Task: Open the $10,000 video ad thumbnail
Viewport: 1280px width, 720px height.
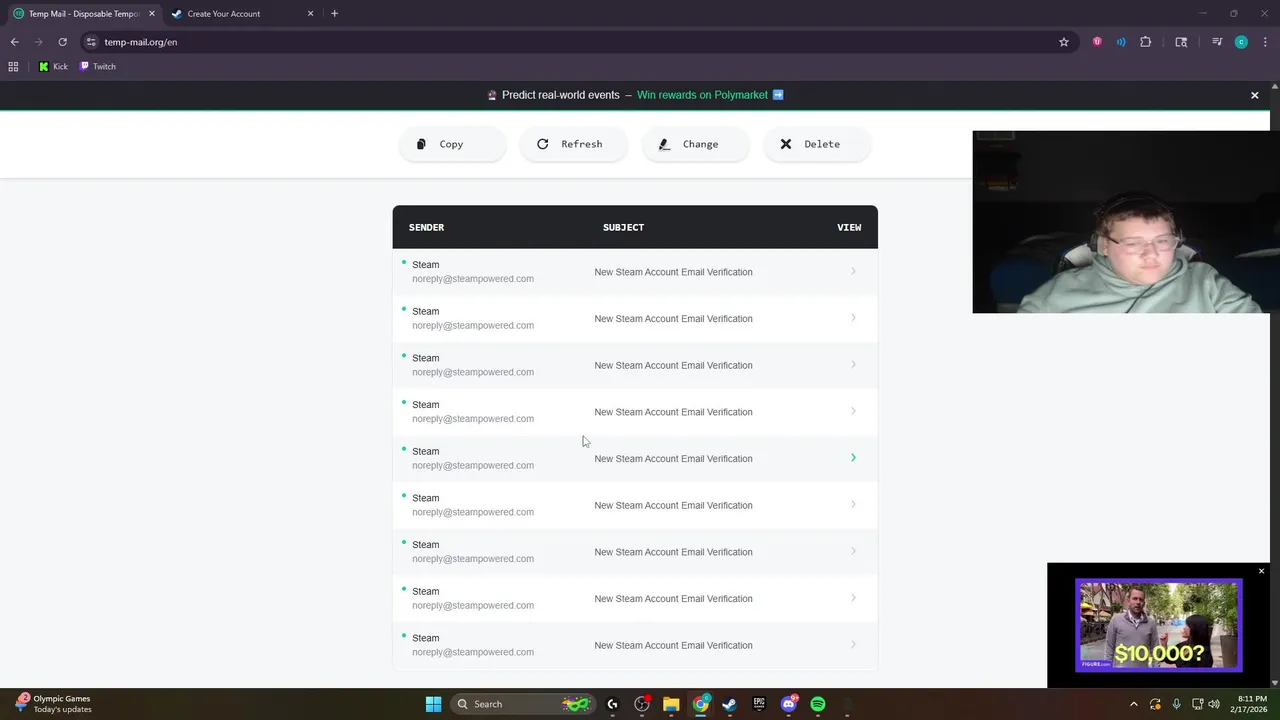Action: coord(1158,625)
